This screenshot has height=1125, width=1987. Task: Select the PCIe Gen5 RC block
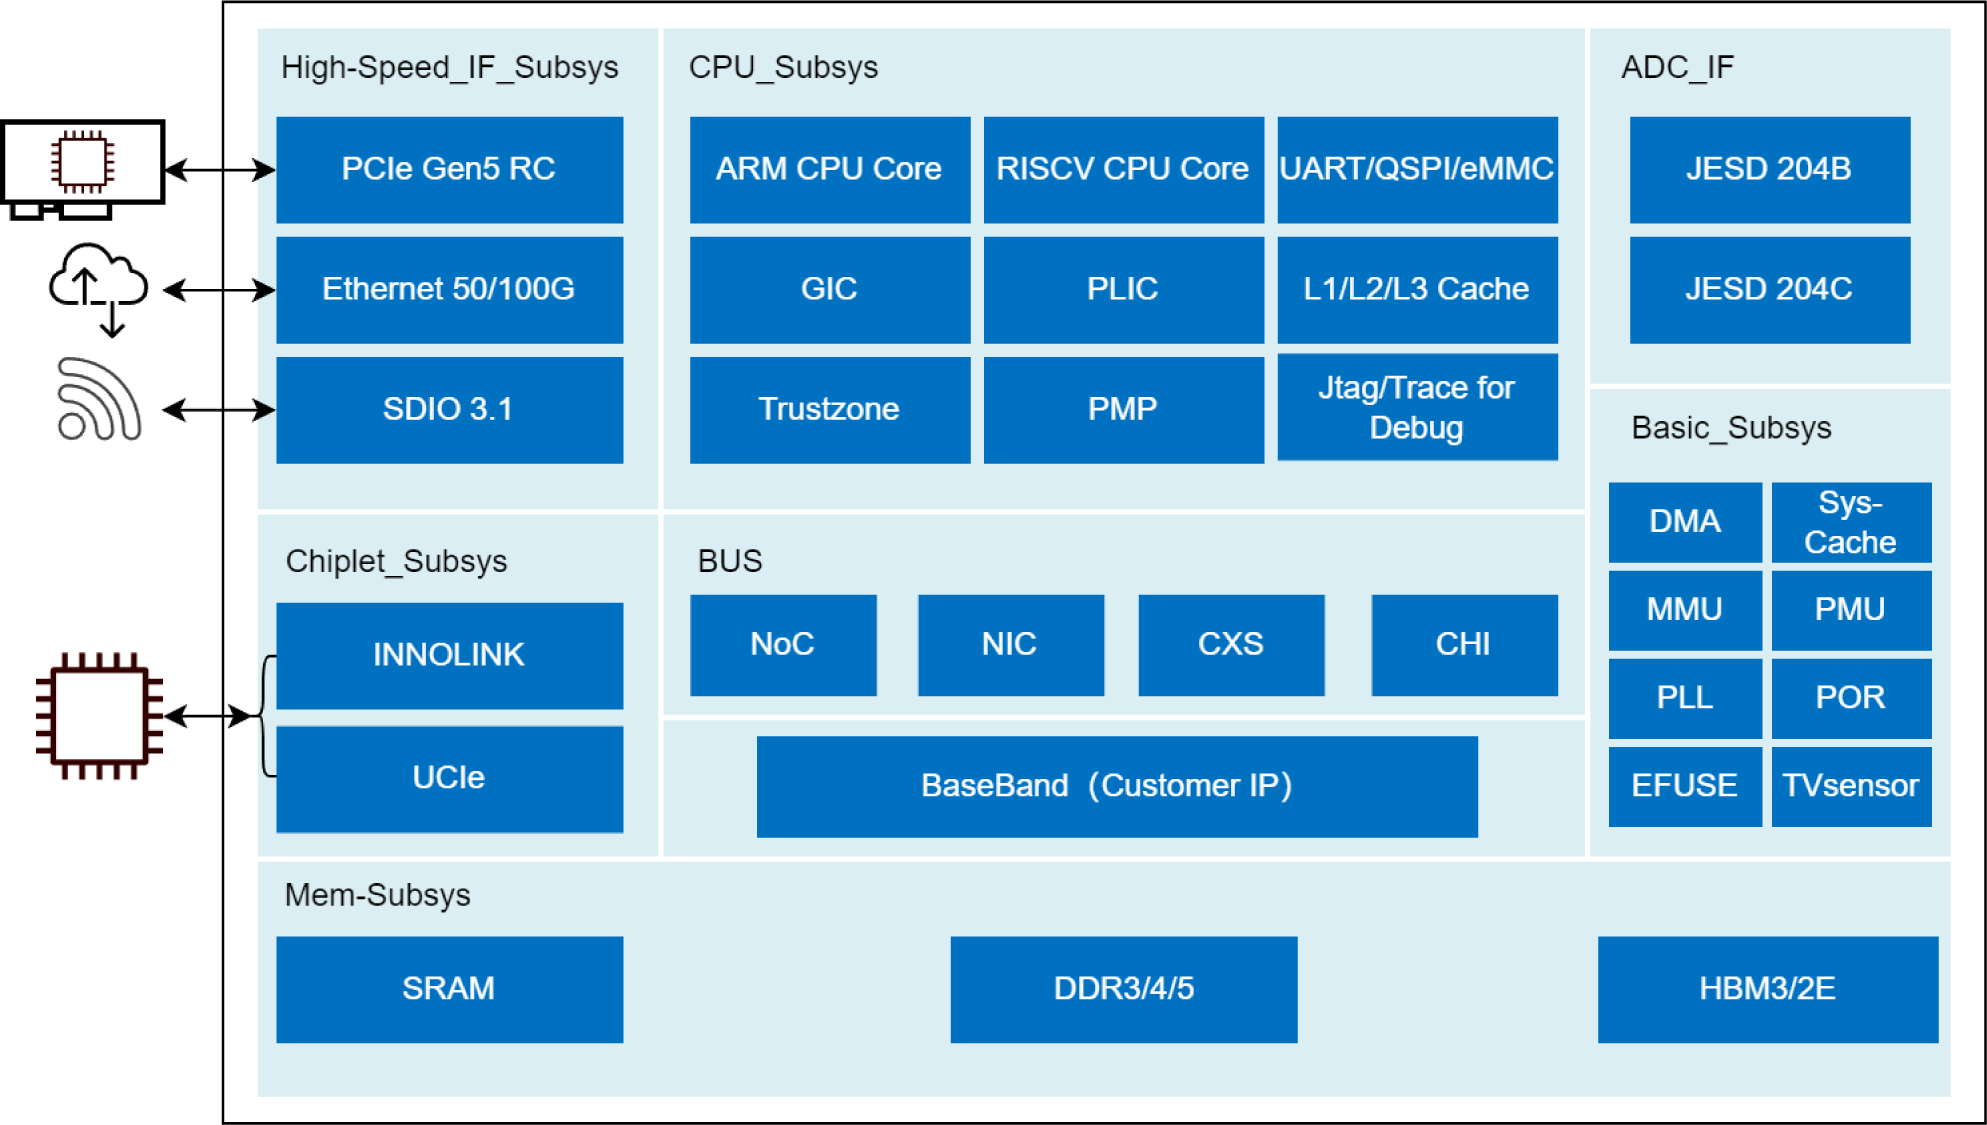[449, 170]
